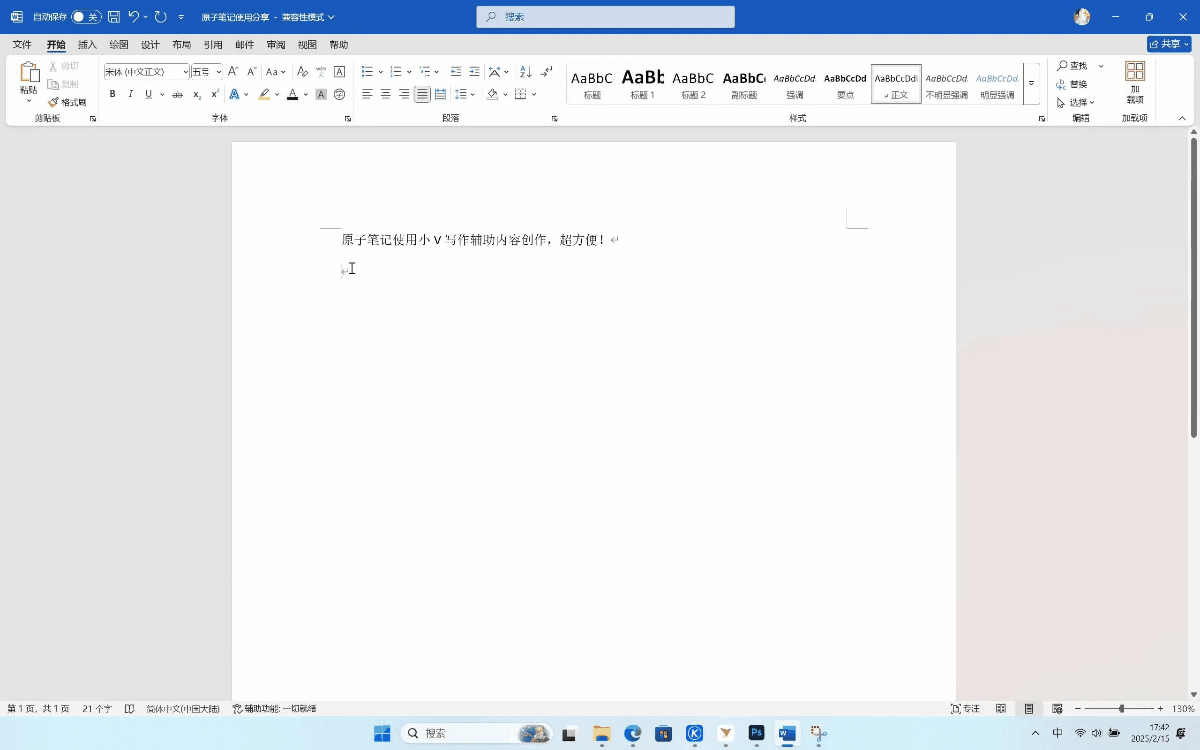Switch to the 布局 (Layout) tab

(181, 45)
